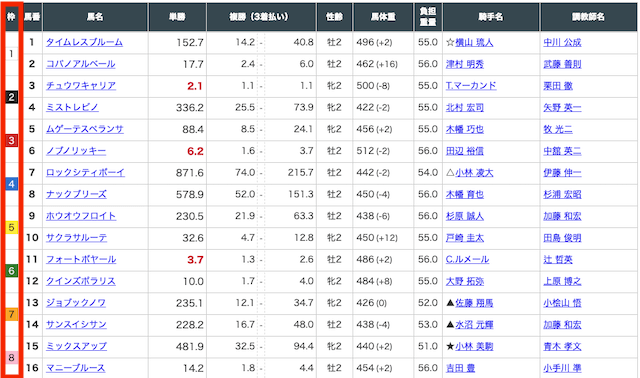Click jockey 水沼 元輝

(474, 325)
